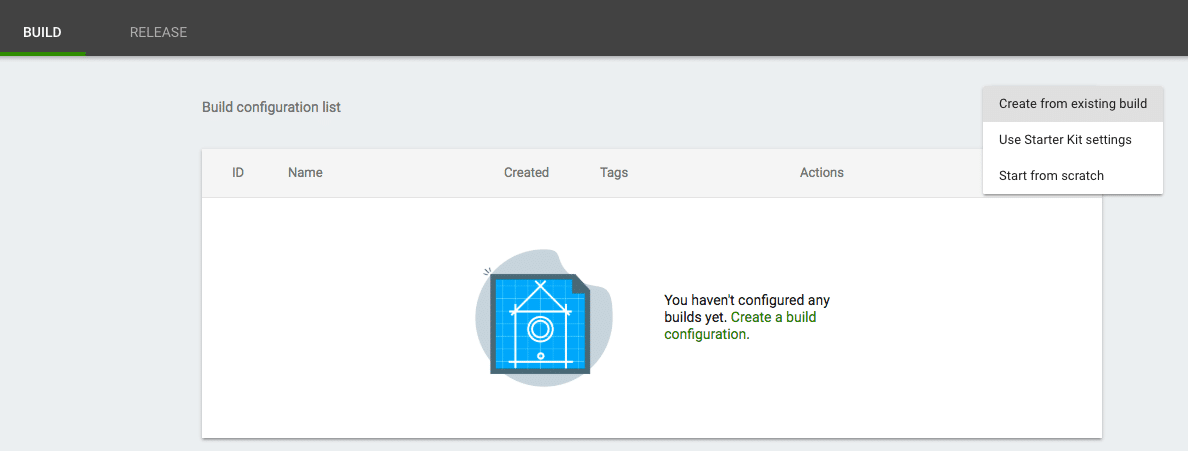Image resolution: width=1188 pixels, height=451 pixels.
Task: Click the Create a build configuration link
Action: point(773,318)
